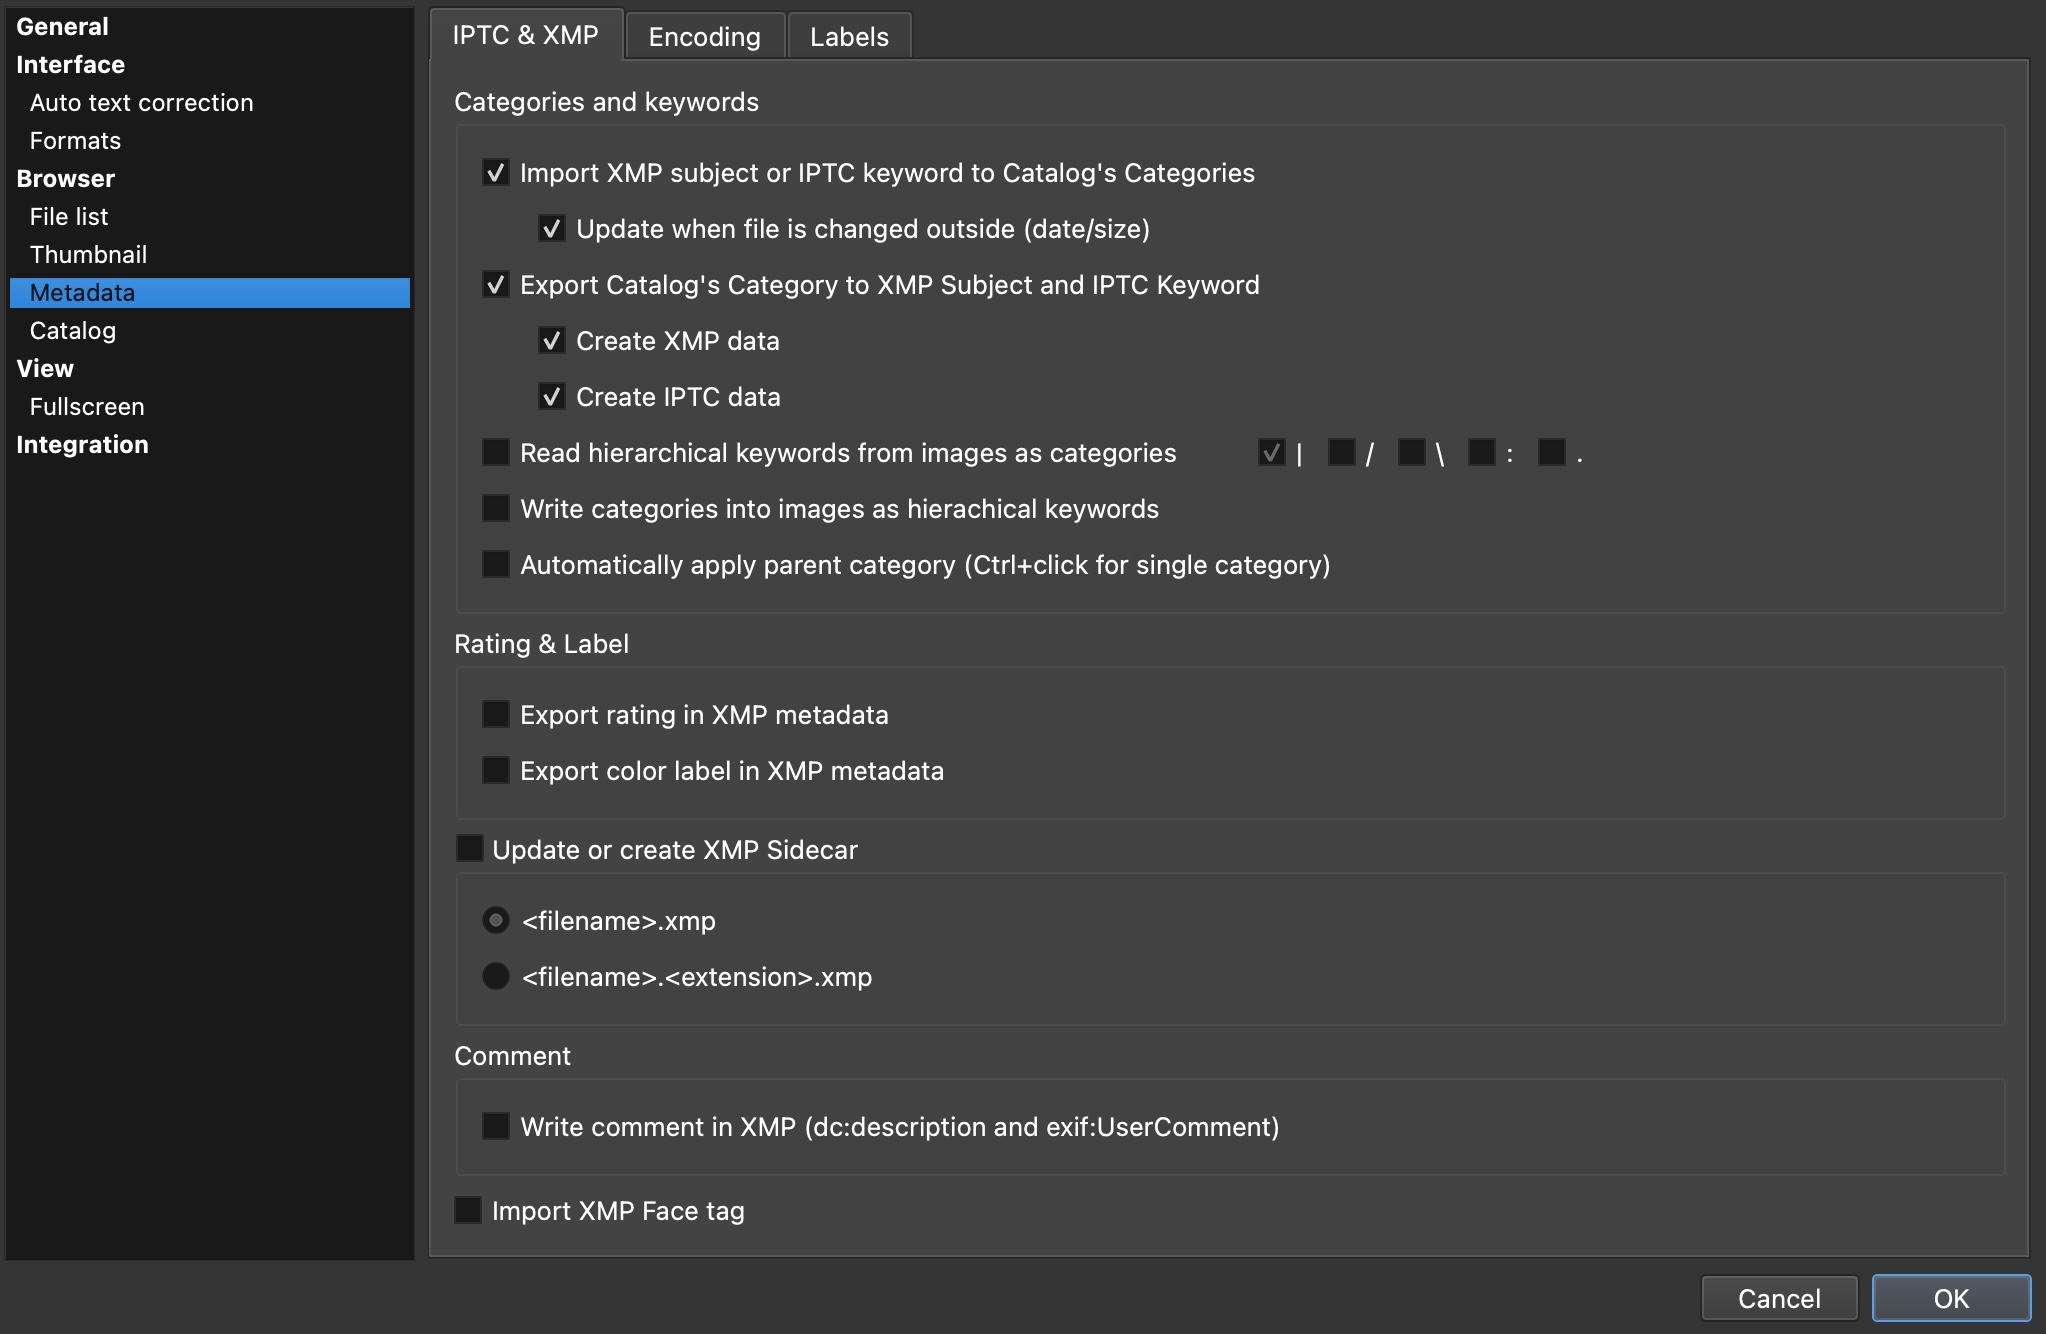Check Update or create XMP Sidecar

tap(469, 849)
